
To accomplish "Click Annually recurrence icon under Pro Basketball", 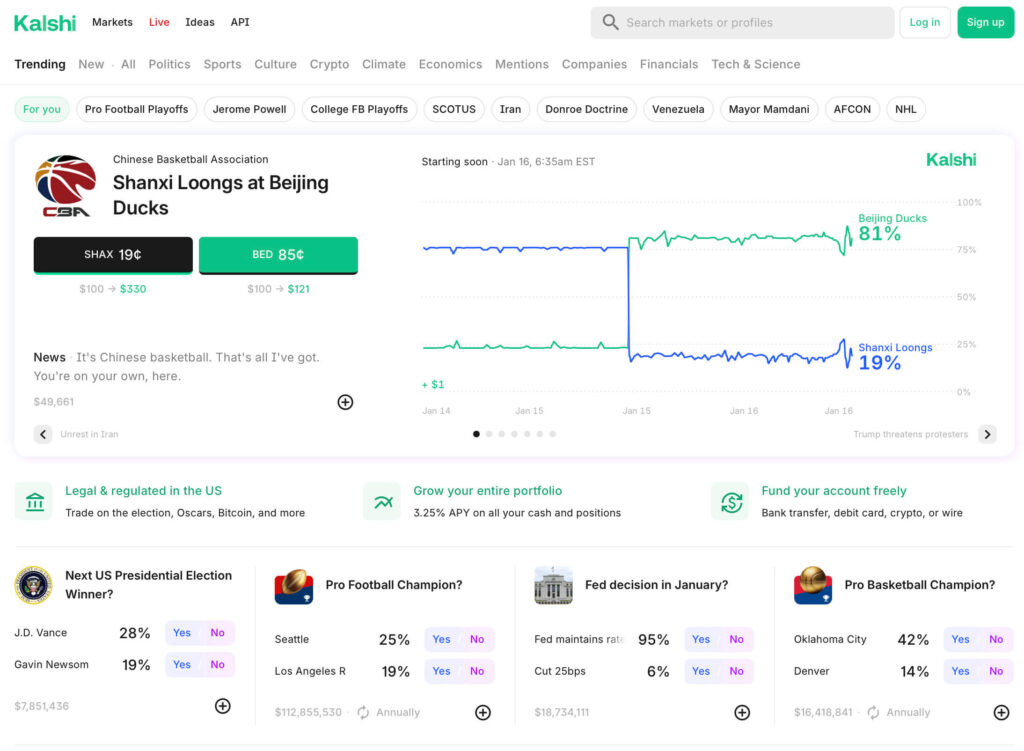I will [x=873, y=712].
